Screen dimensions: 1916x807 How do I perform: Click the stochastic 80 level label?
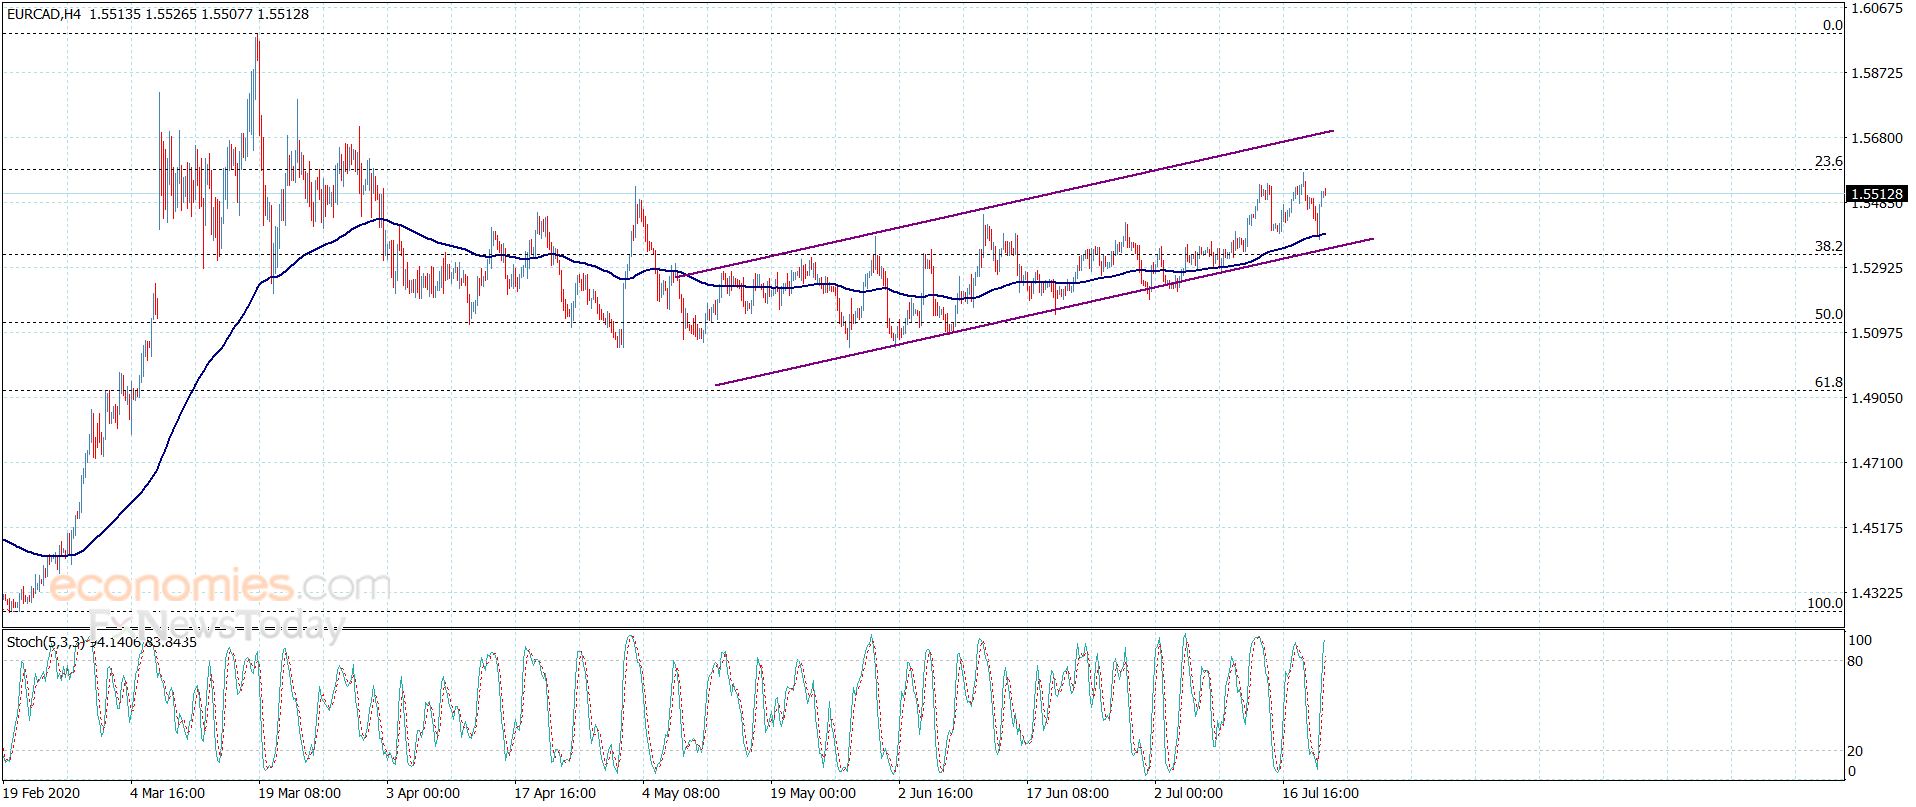[1855, 661]
